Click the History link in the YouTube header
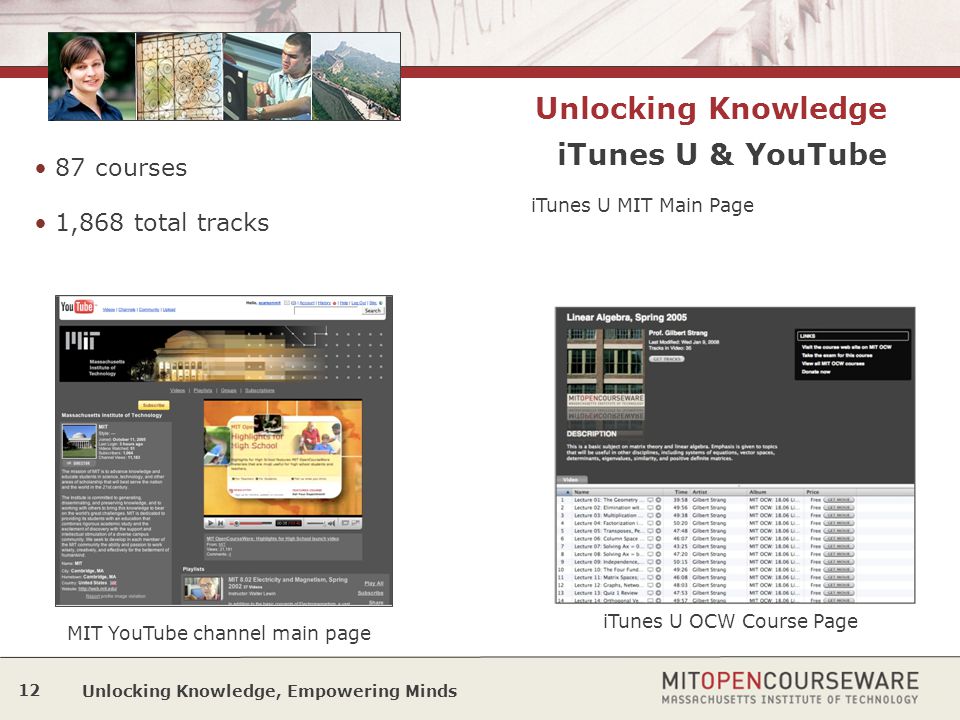 pos(324,303)
